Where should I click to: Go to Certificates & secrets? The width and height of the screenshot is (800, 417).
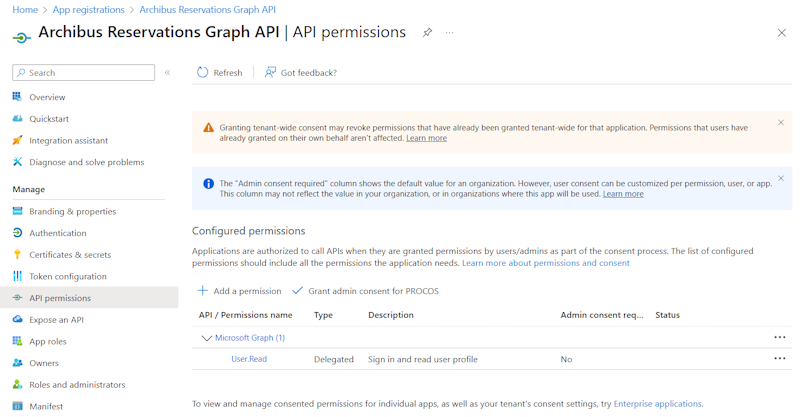70,255
